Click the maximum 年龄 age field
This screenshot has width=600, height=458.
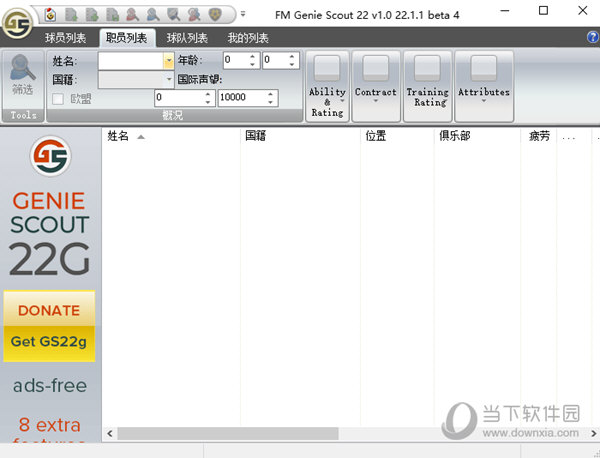click(274, 60)
